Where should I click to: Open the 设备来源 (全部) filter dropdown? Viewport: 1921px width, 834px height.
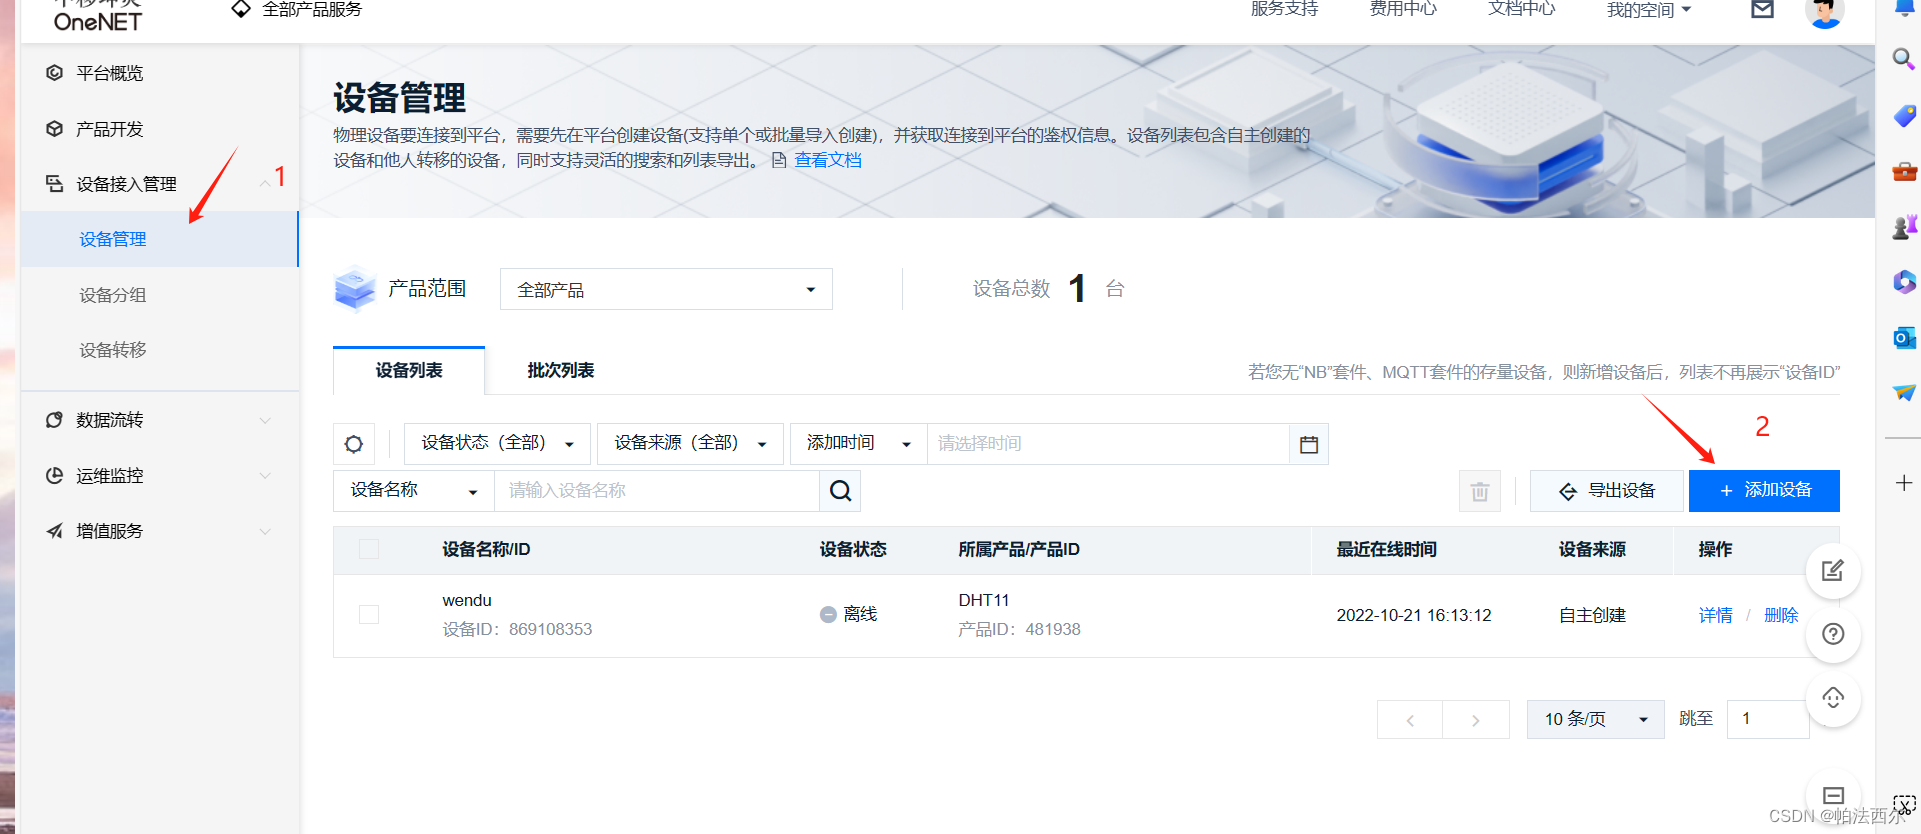pos(690,444)
